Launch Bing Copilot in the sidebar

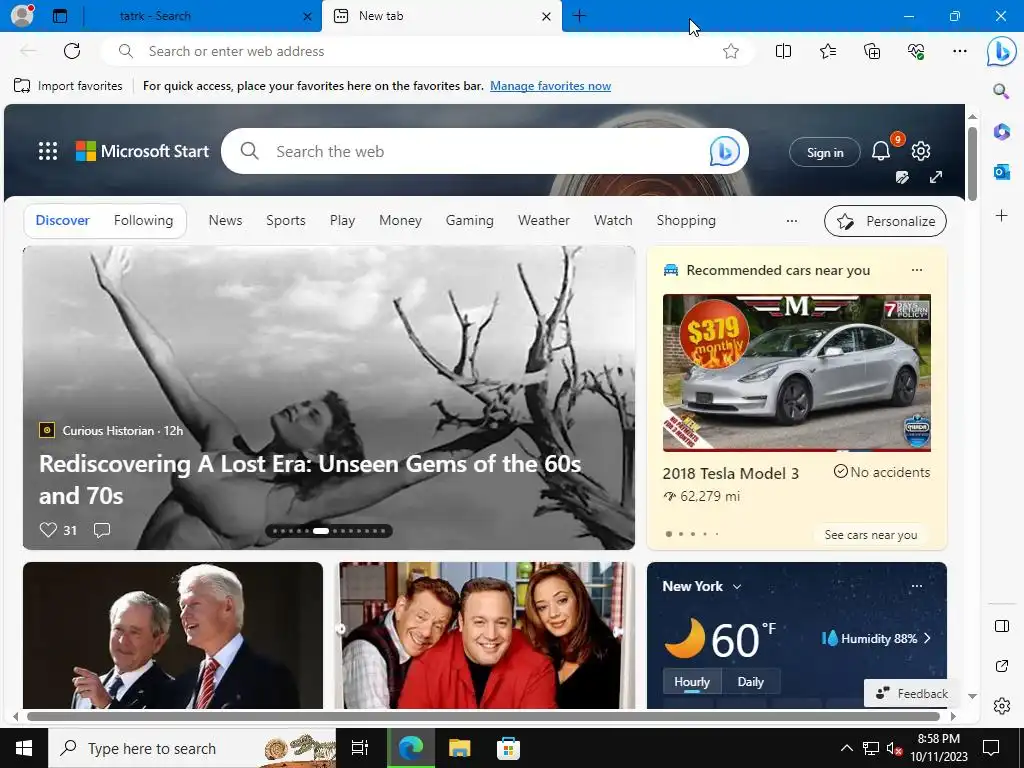click(1001, 52)
